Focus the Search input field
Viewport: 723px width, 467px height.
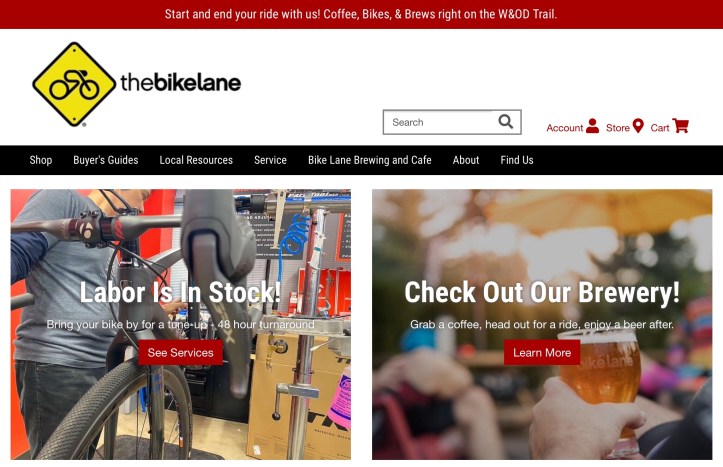coord(438,122)
